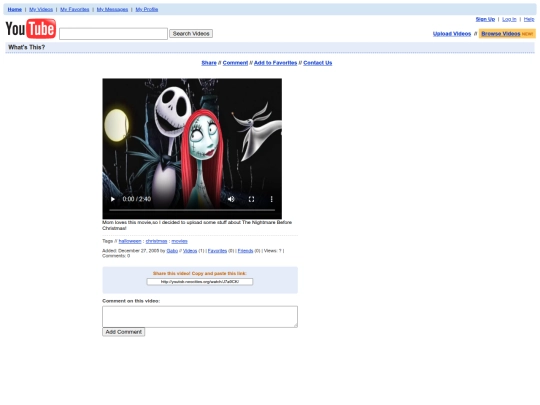
Task: Click the Sign Up link
Action: click(485, 19)
